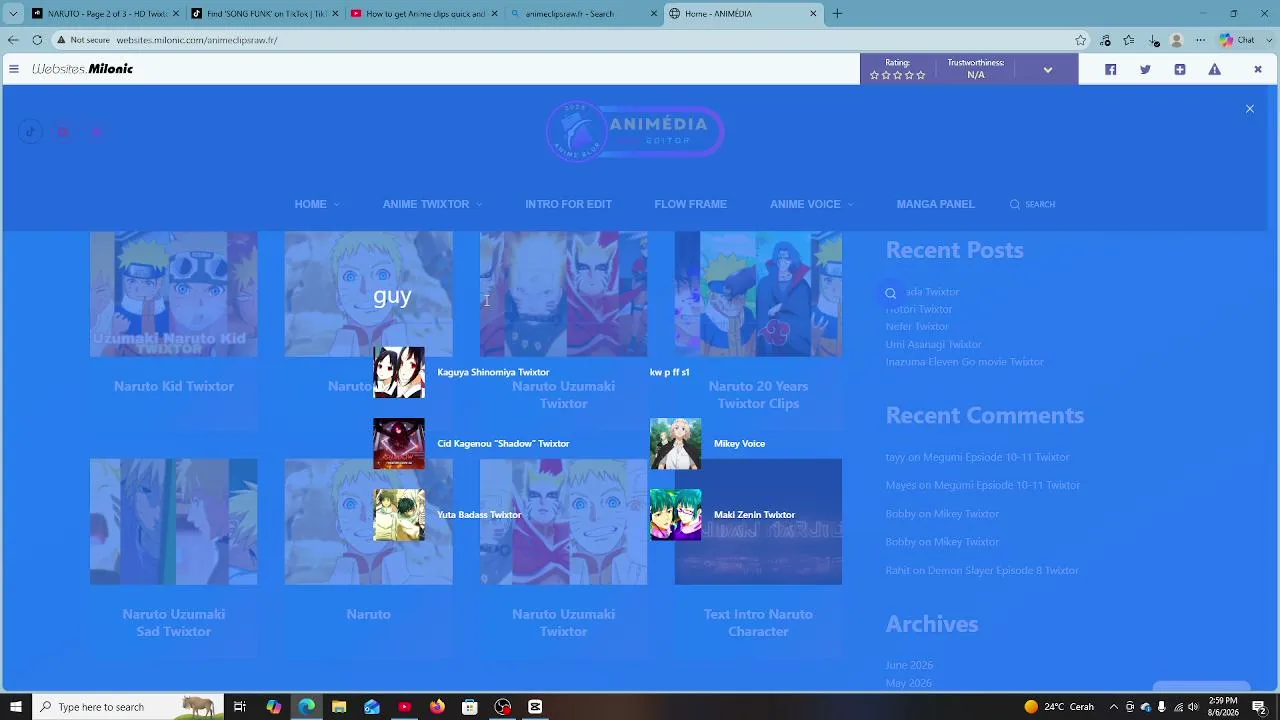Open the Milonic hamburger menu
1280x720 pixels.
click(x=14, y=69)
